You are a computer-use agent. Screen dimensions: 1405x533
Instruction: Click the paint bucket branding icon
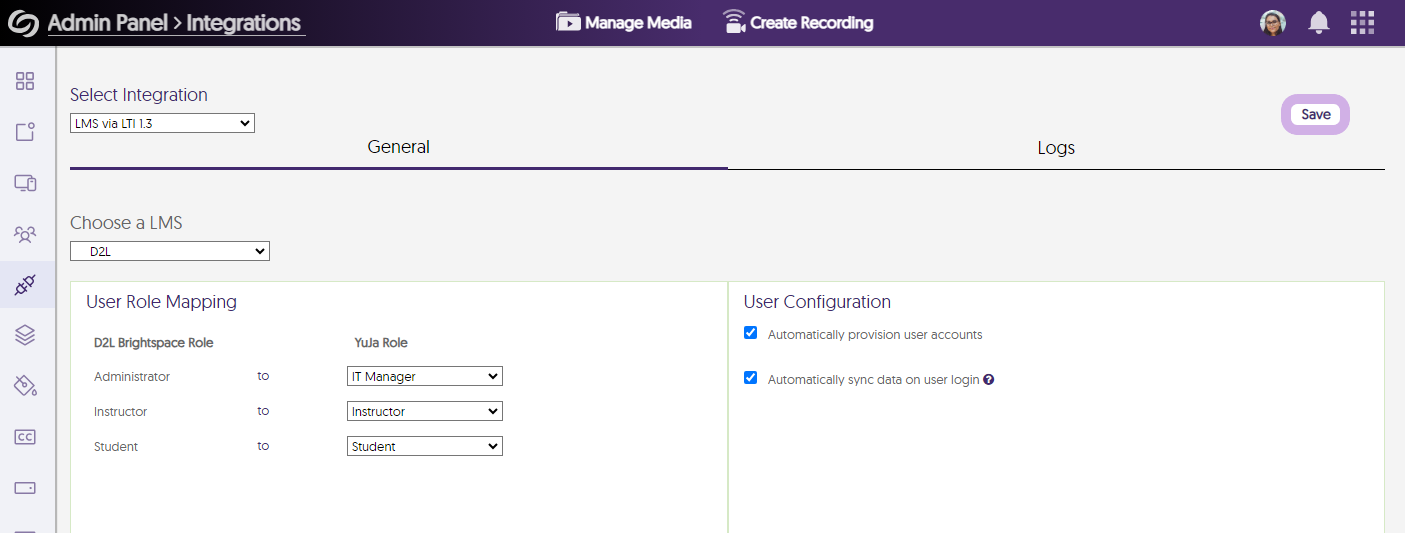(25, 386)
